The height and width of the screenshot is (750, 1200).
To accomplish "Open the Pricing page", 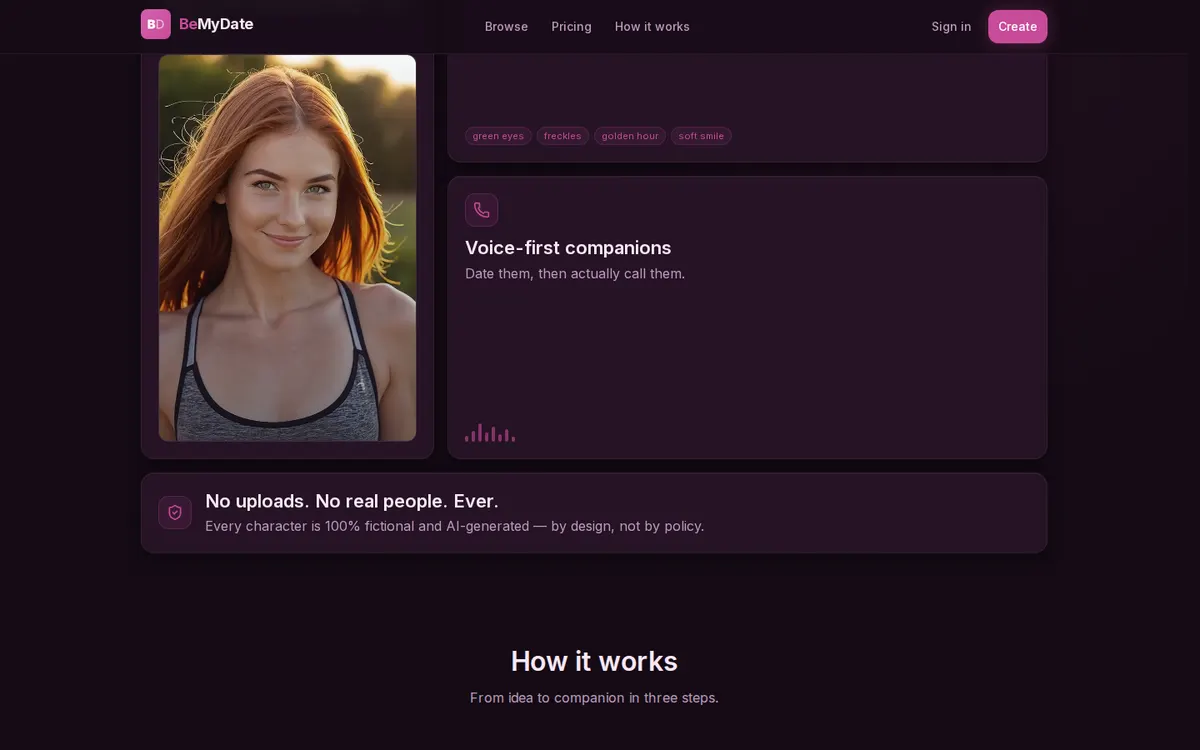I will click(x=571, y=27).
